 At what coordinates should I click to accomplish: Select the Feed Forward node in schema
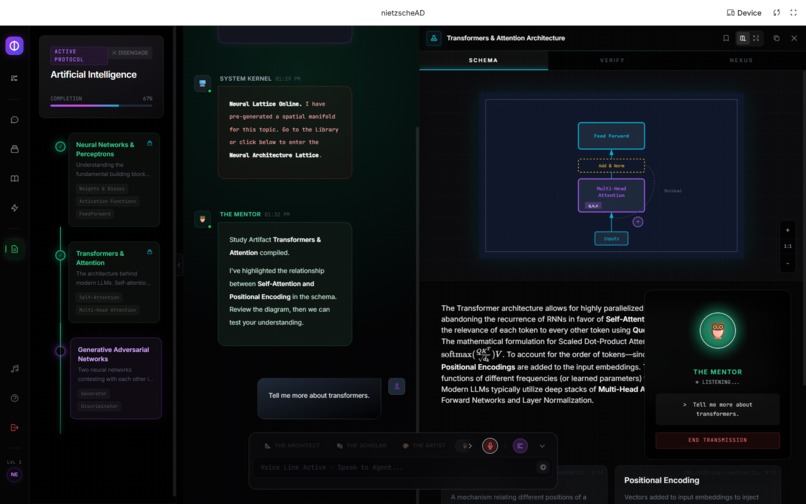point(611,136)
